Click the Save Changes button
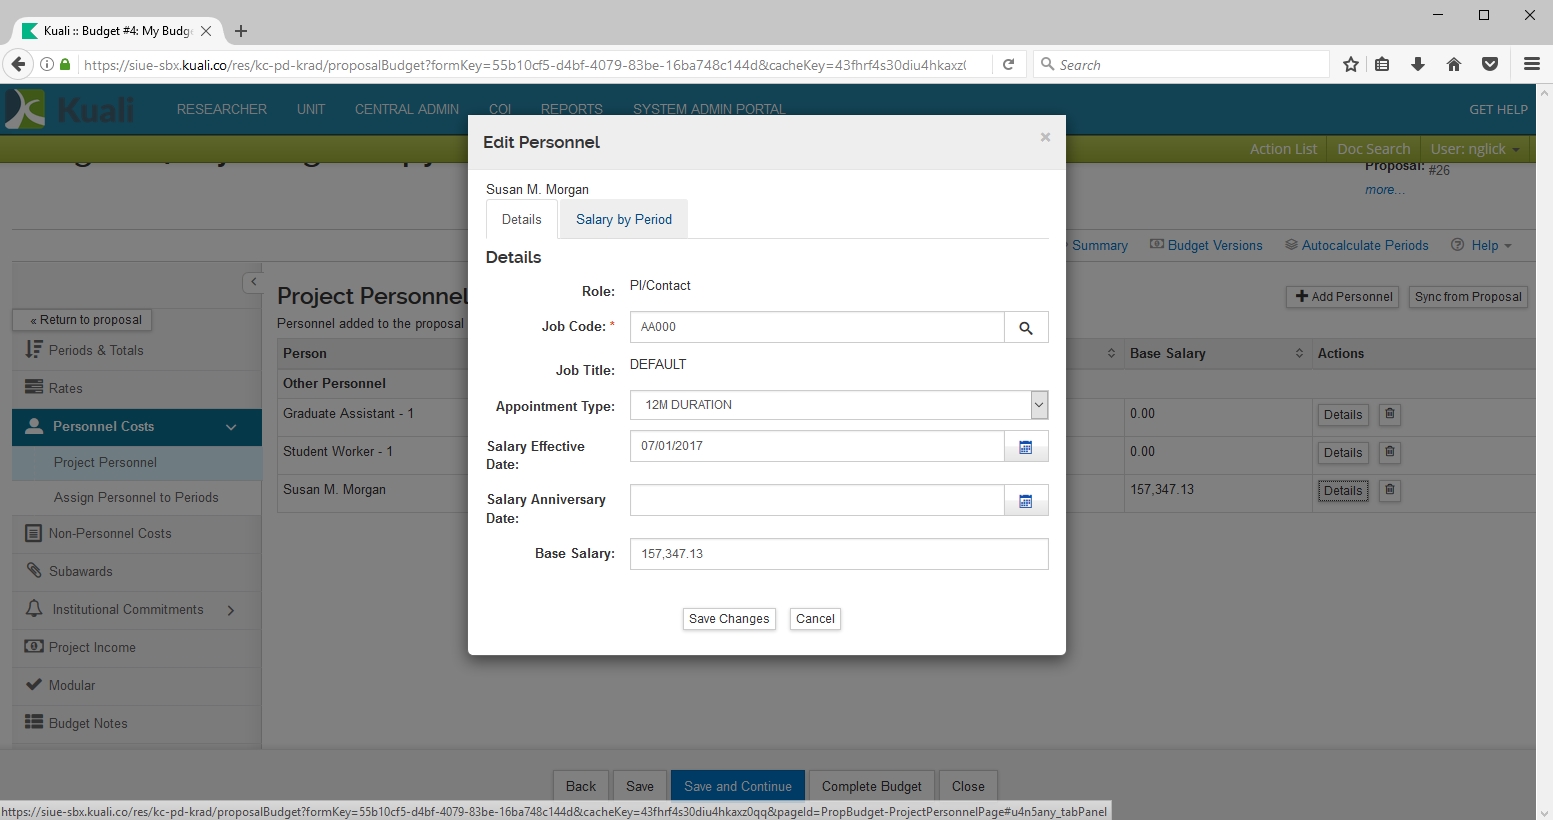Image resolution: width=1553 pixels, height=820 pixels. 729,619
